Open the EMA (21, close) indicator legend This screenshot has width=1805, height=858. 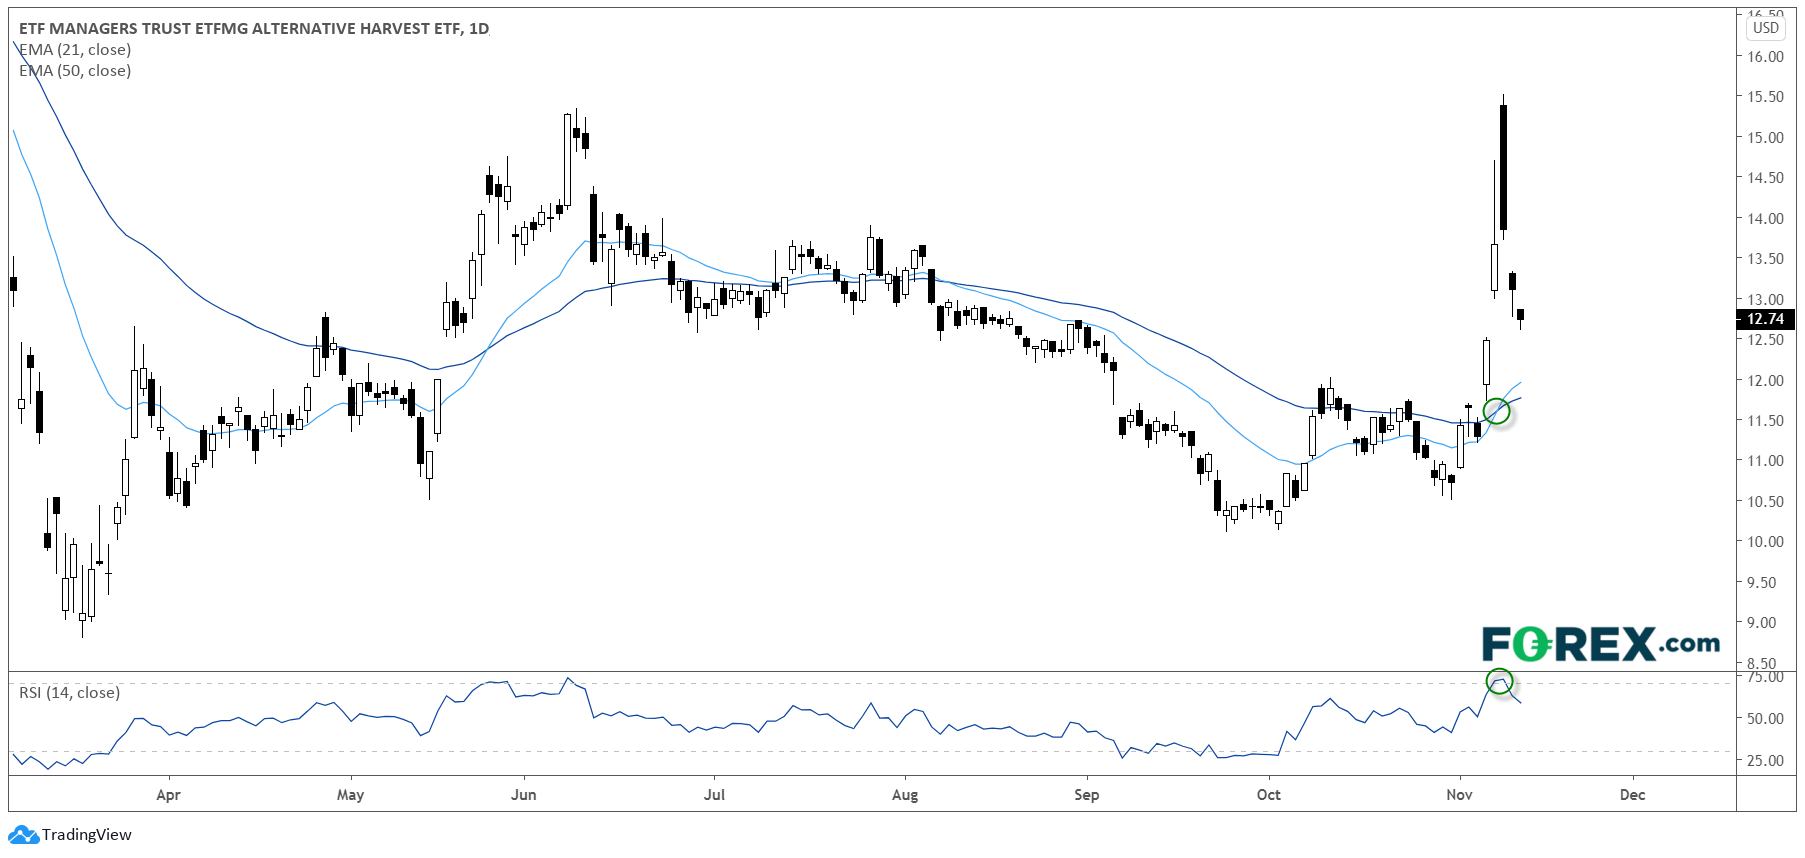pyautogui.click(x=76, y=50)
